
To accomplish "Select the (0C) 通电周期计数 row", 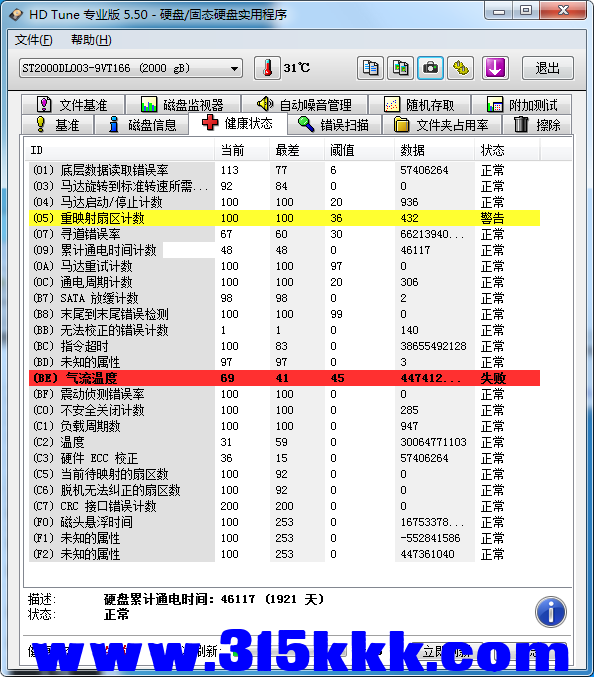I will (x=284, y=282).
